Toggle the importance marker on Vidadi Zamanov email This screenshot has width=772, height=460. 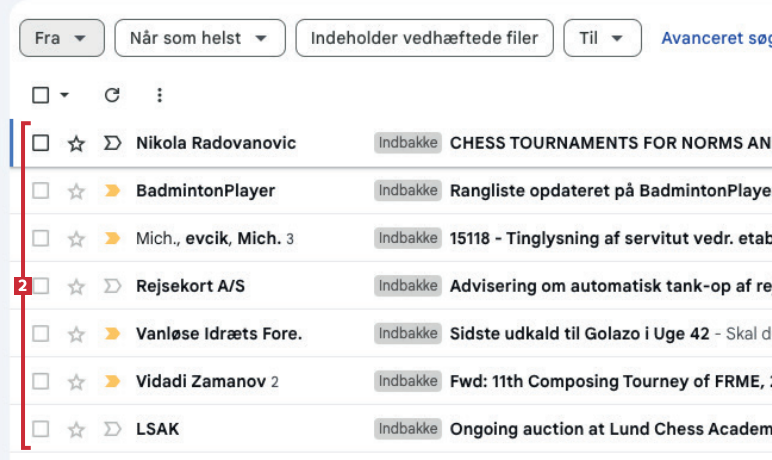[112, 381]
